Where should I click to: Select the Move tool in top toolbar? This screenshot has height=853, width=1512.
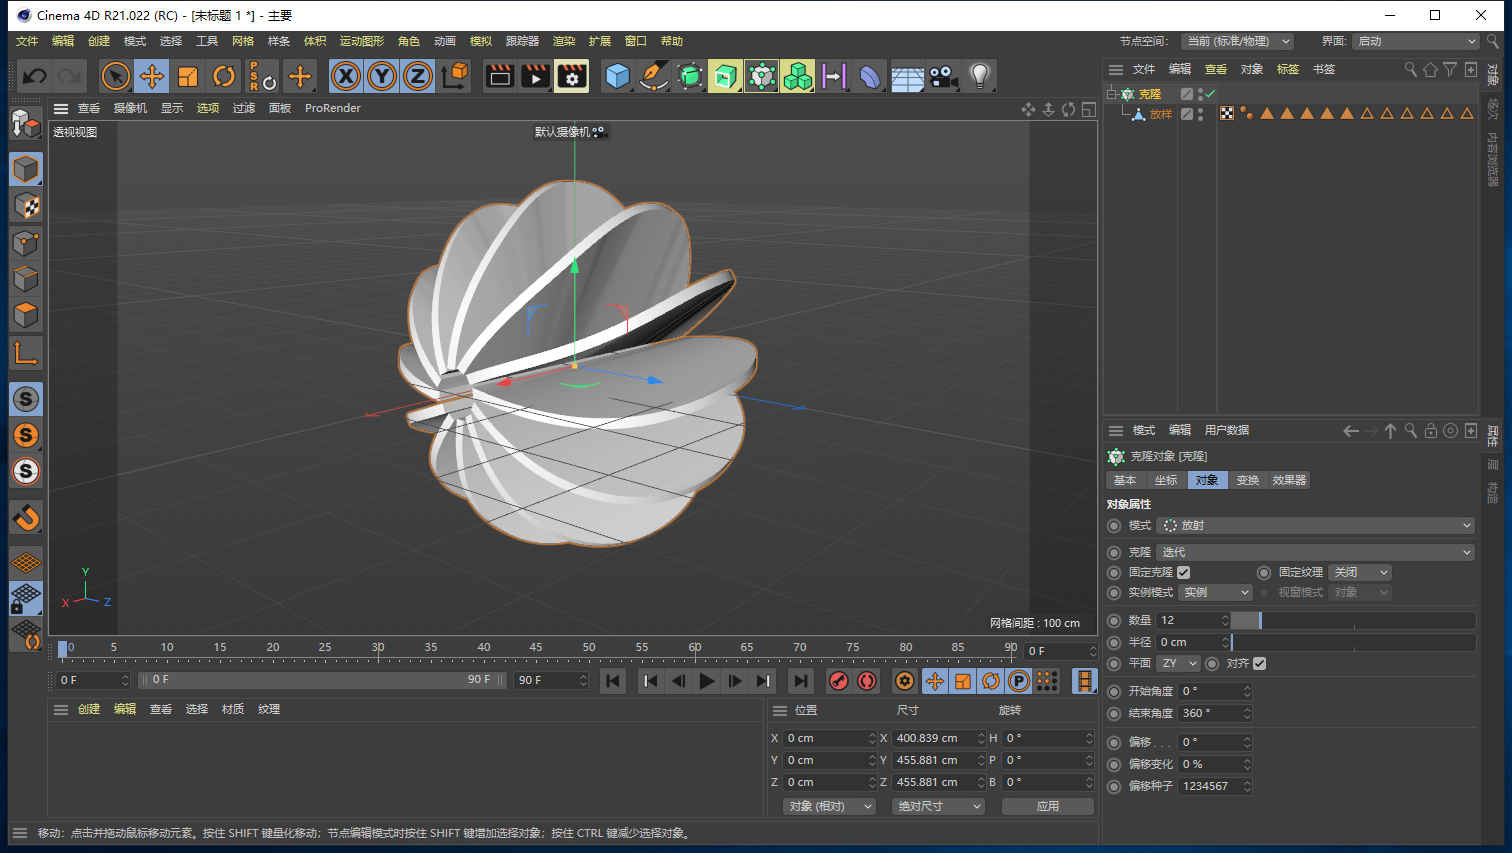coord(151,76)
